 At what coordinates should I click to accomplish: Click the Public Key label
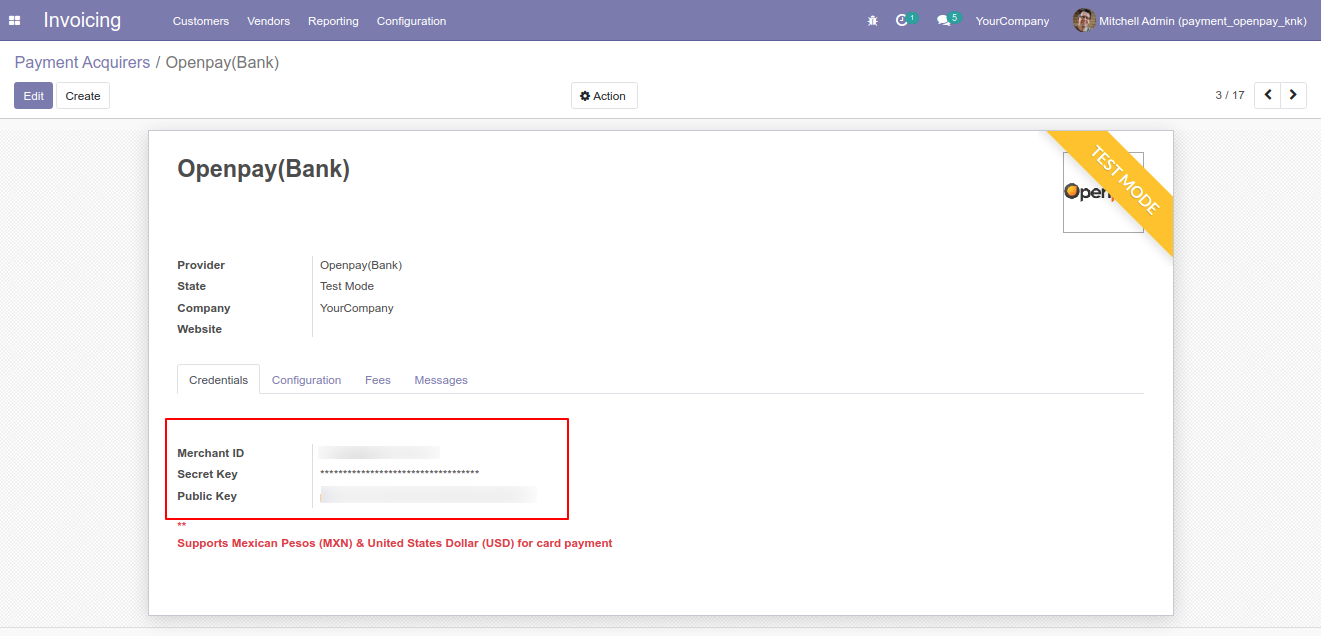point(207,496)
